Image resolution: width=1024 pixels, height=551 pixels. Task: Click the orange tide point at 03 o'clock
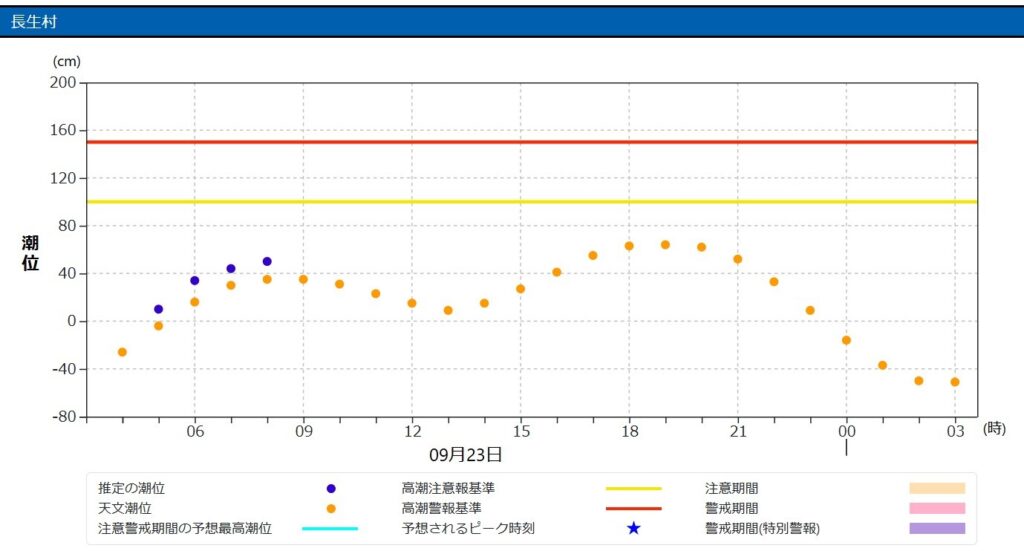coord(955,382)
